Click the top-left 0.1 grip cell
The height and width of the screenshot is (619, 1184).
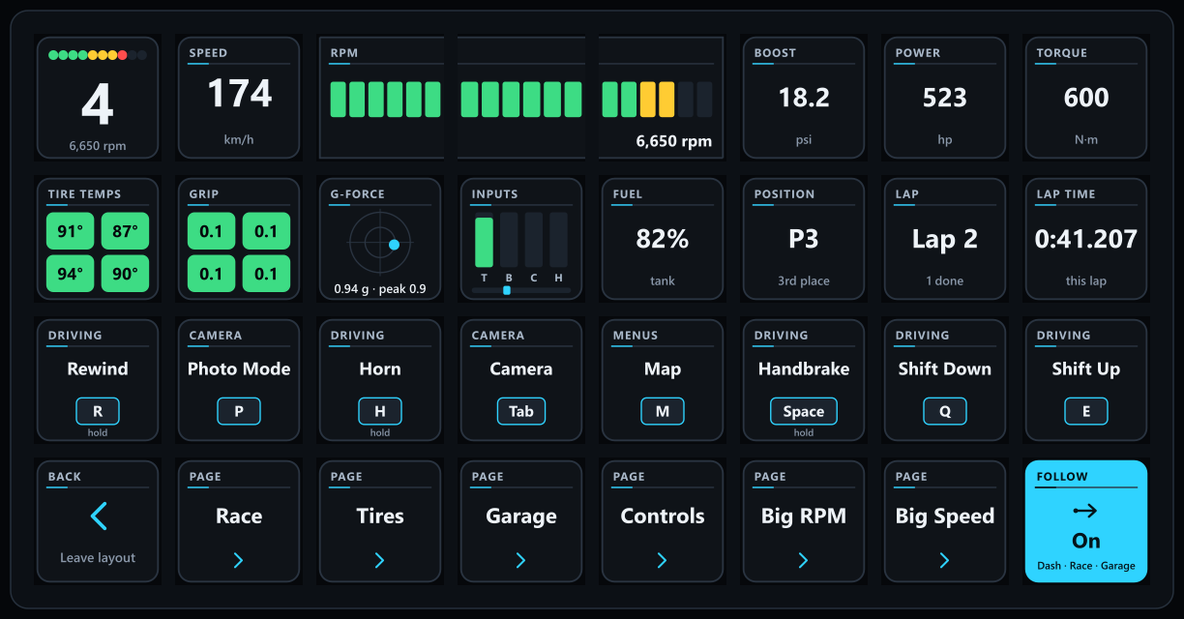click(x=211, y=231)
